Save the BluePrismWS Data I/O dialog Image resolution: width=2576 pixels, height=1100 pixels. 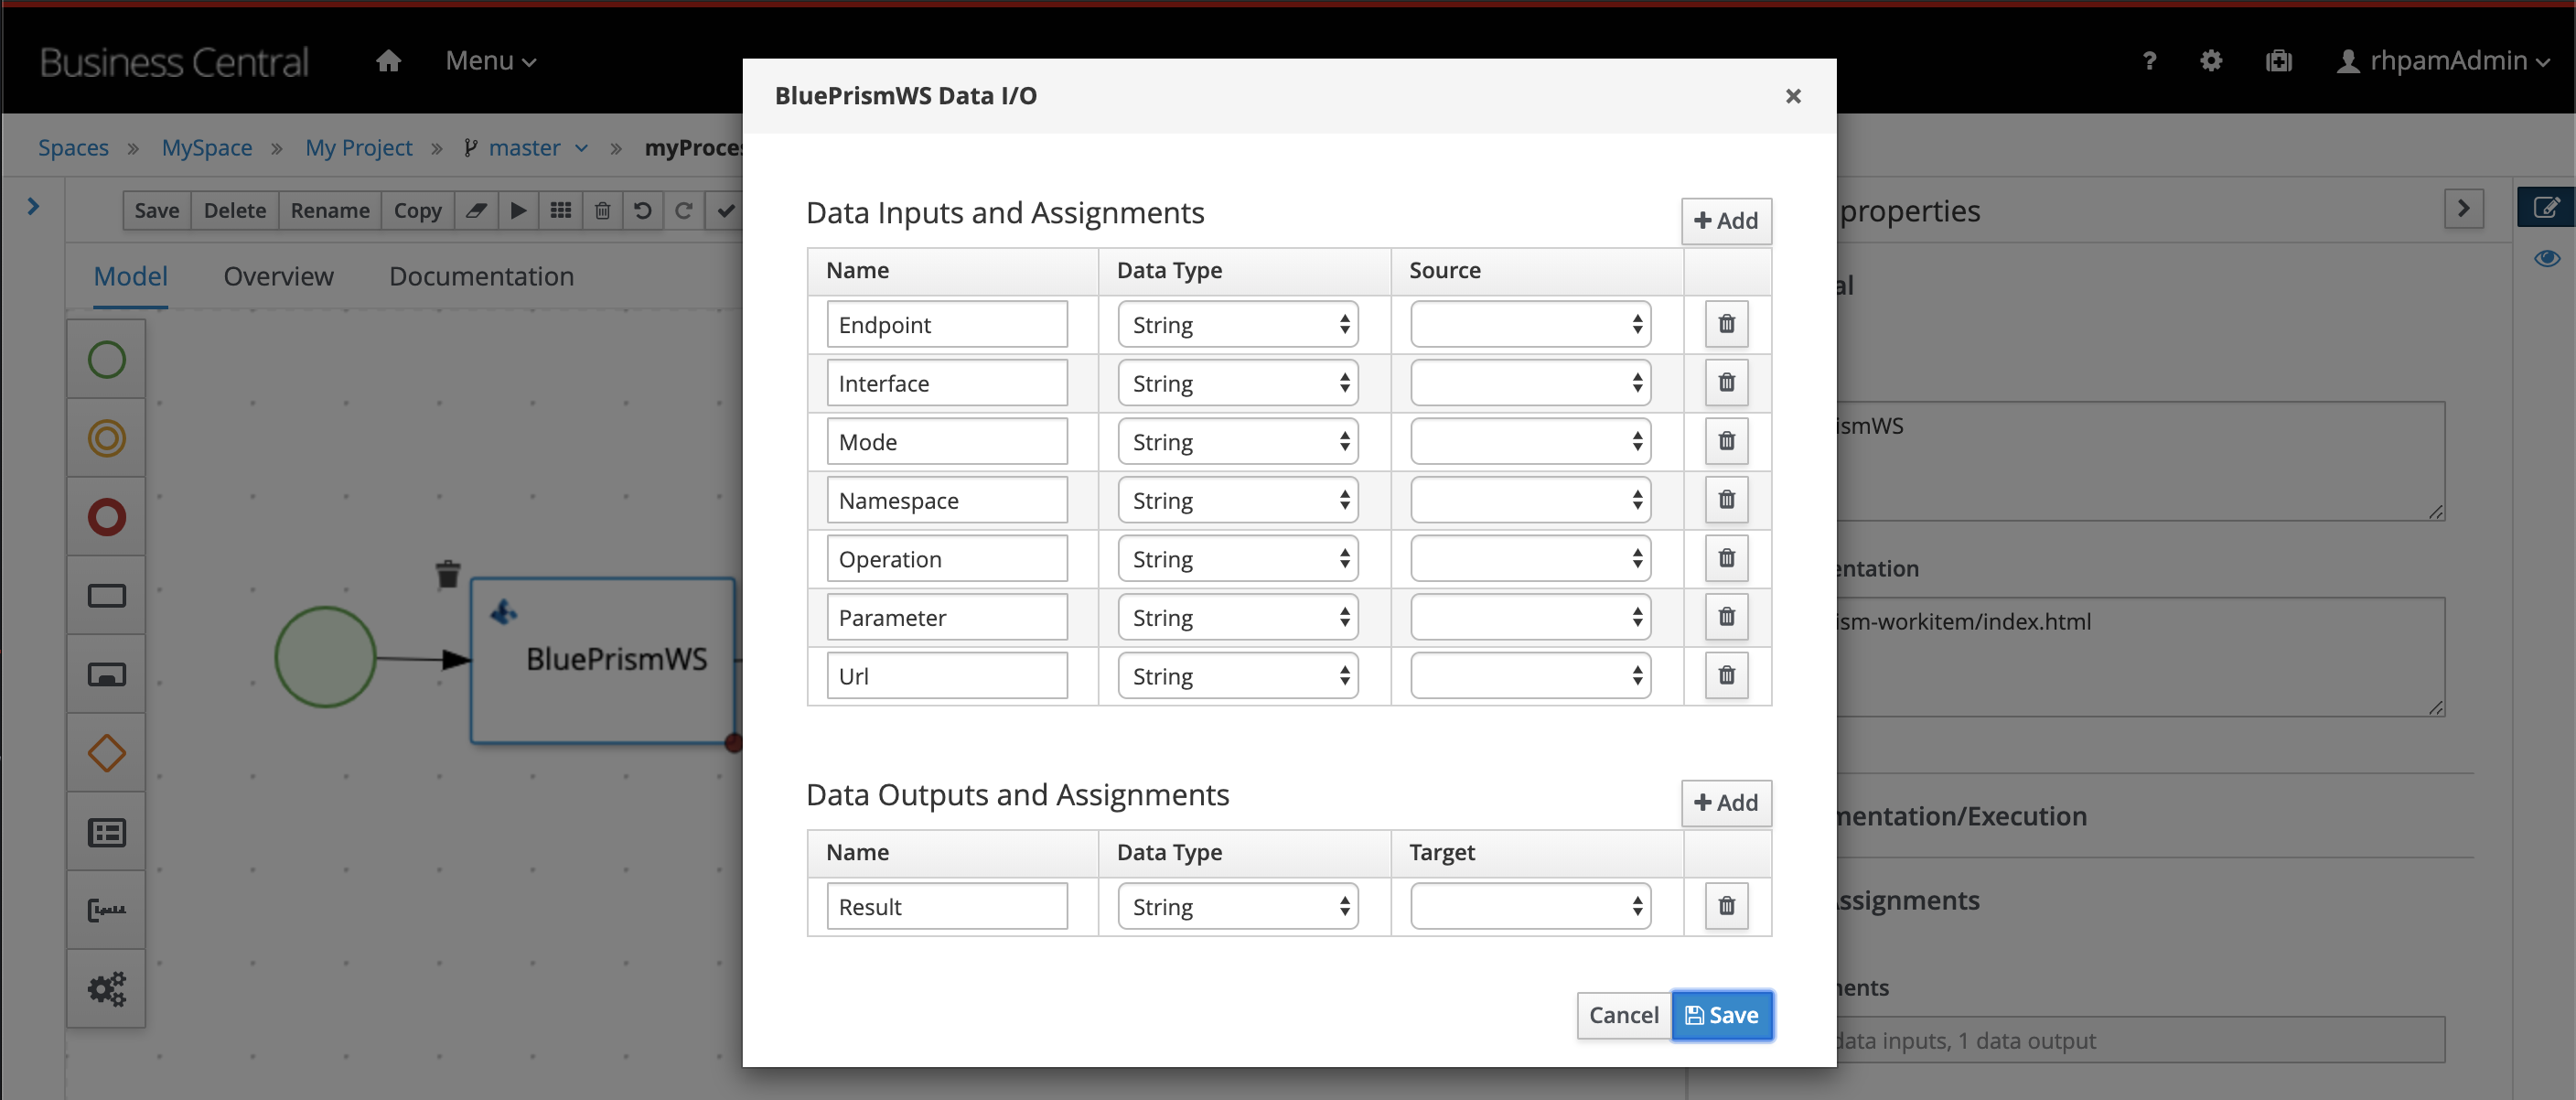(1722, 1015)
